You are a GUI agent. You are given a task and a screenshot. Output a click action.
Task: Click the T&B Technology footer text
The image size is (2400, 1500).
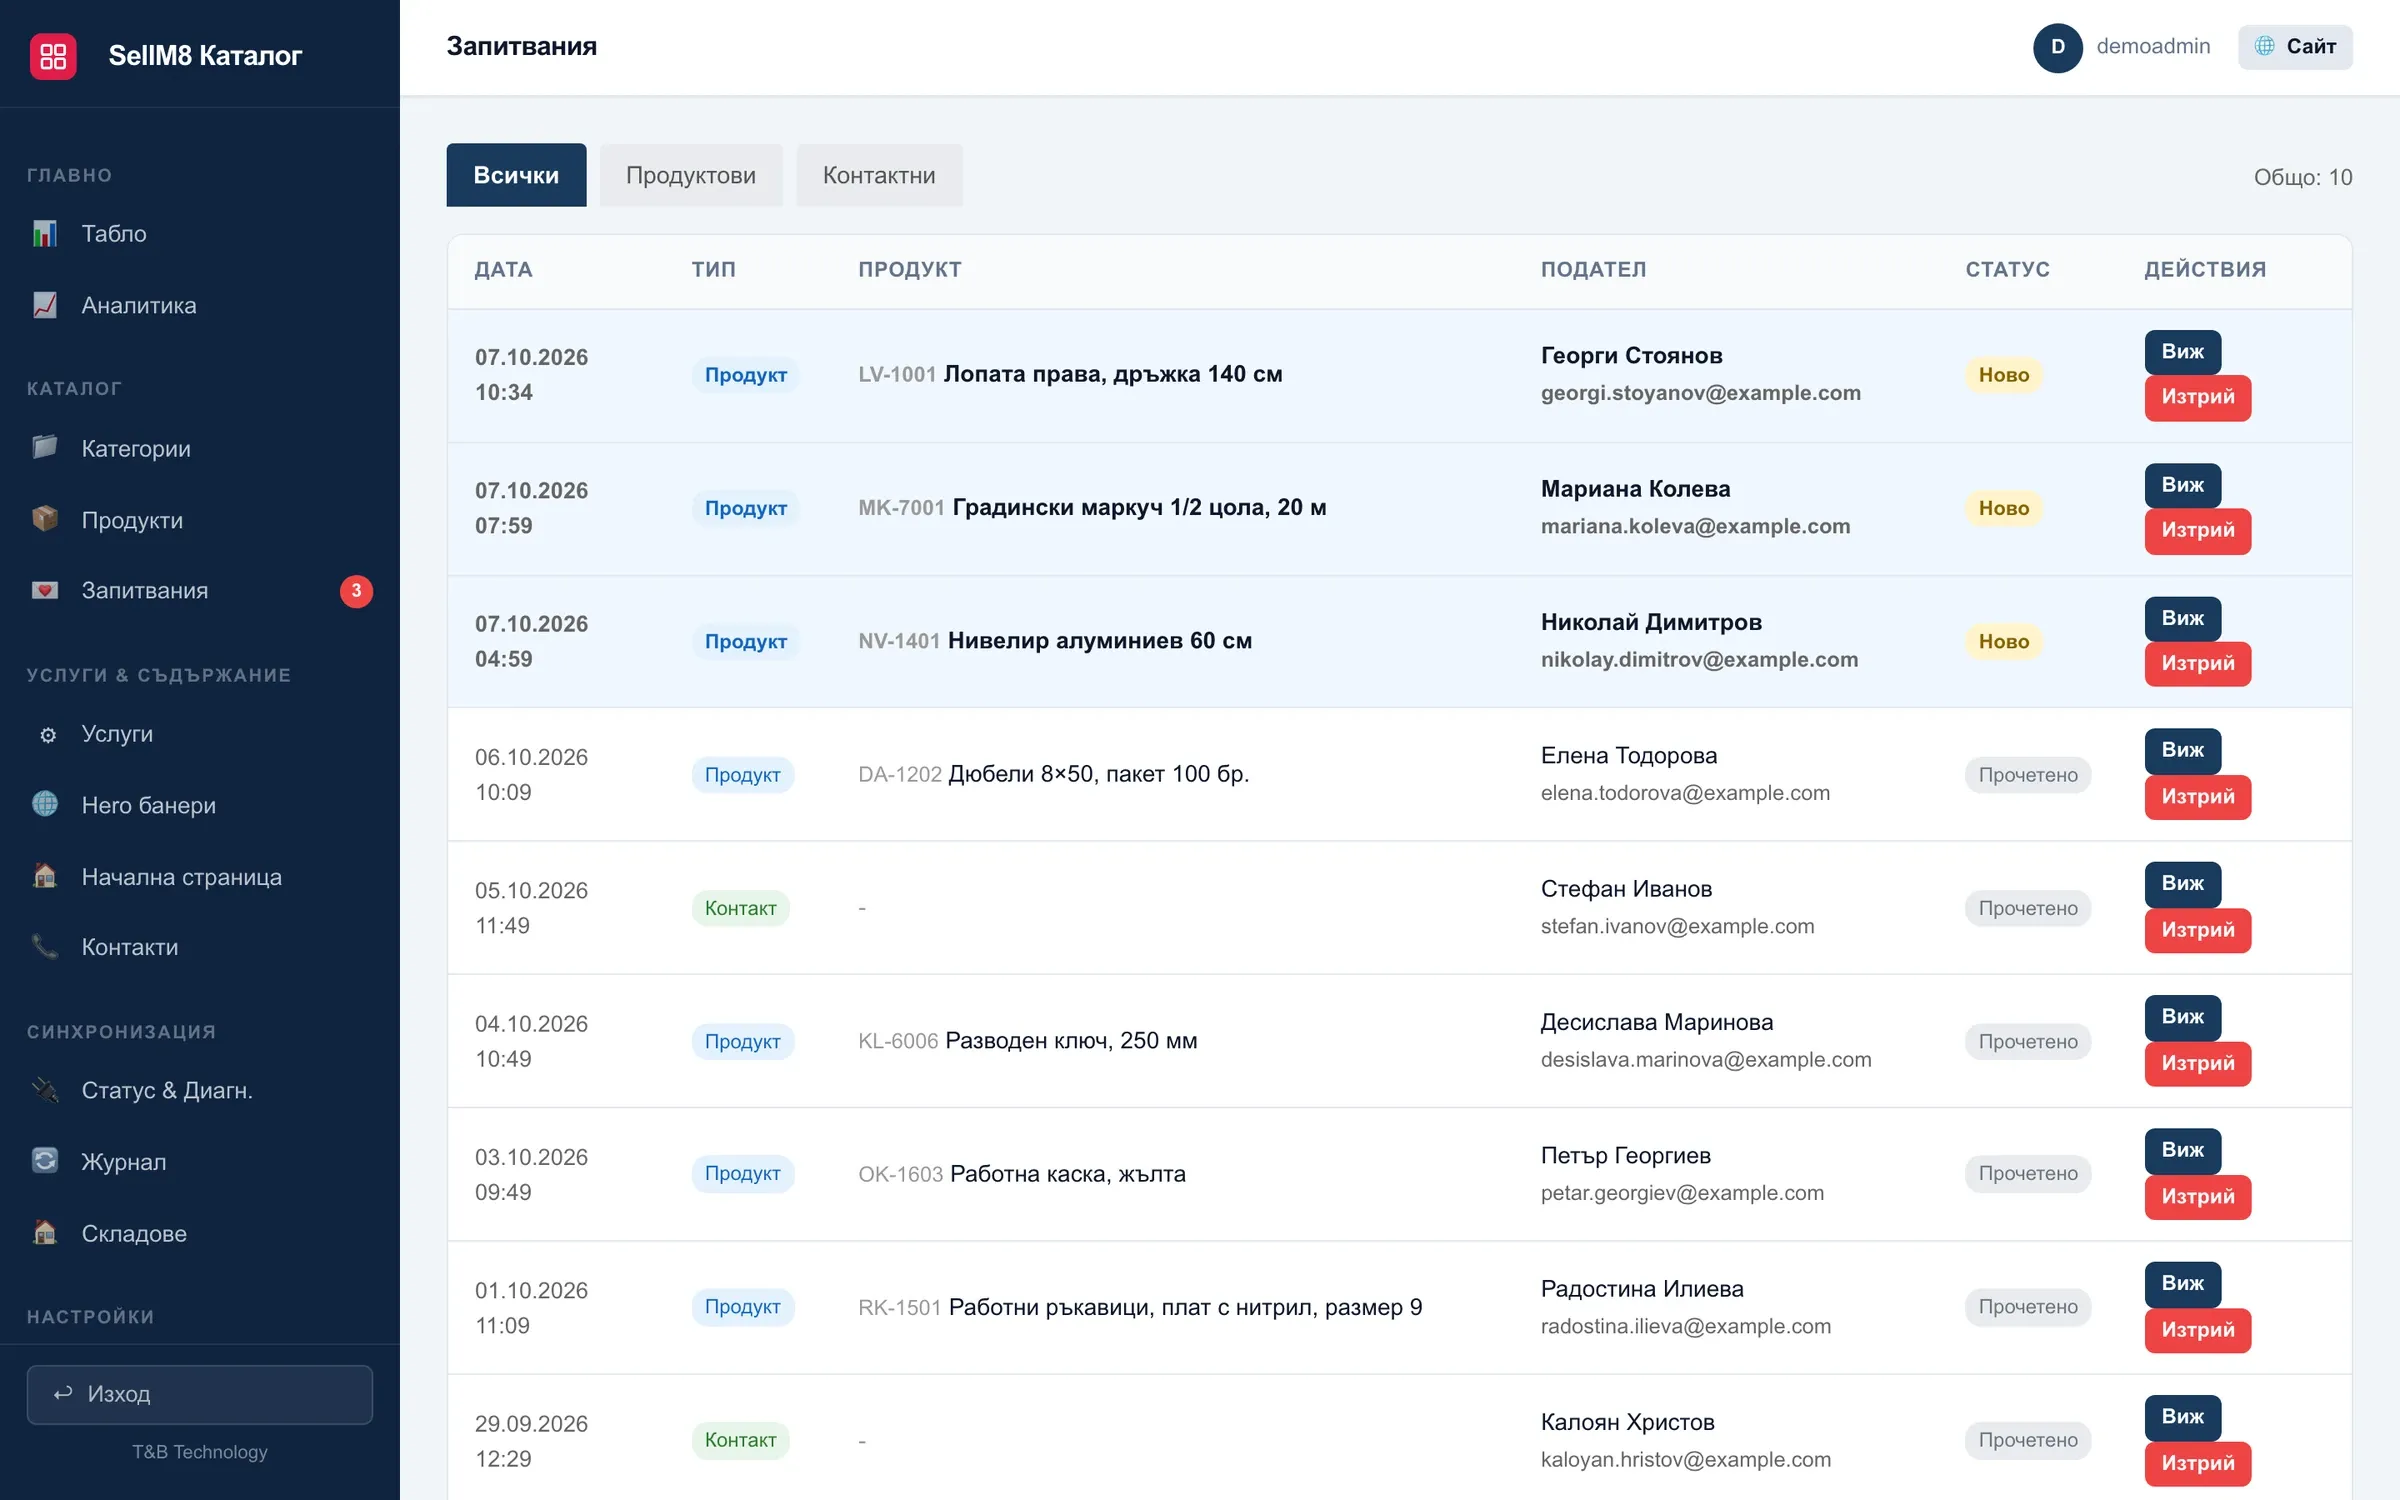pyautogui.click(x=200, y=1452)
